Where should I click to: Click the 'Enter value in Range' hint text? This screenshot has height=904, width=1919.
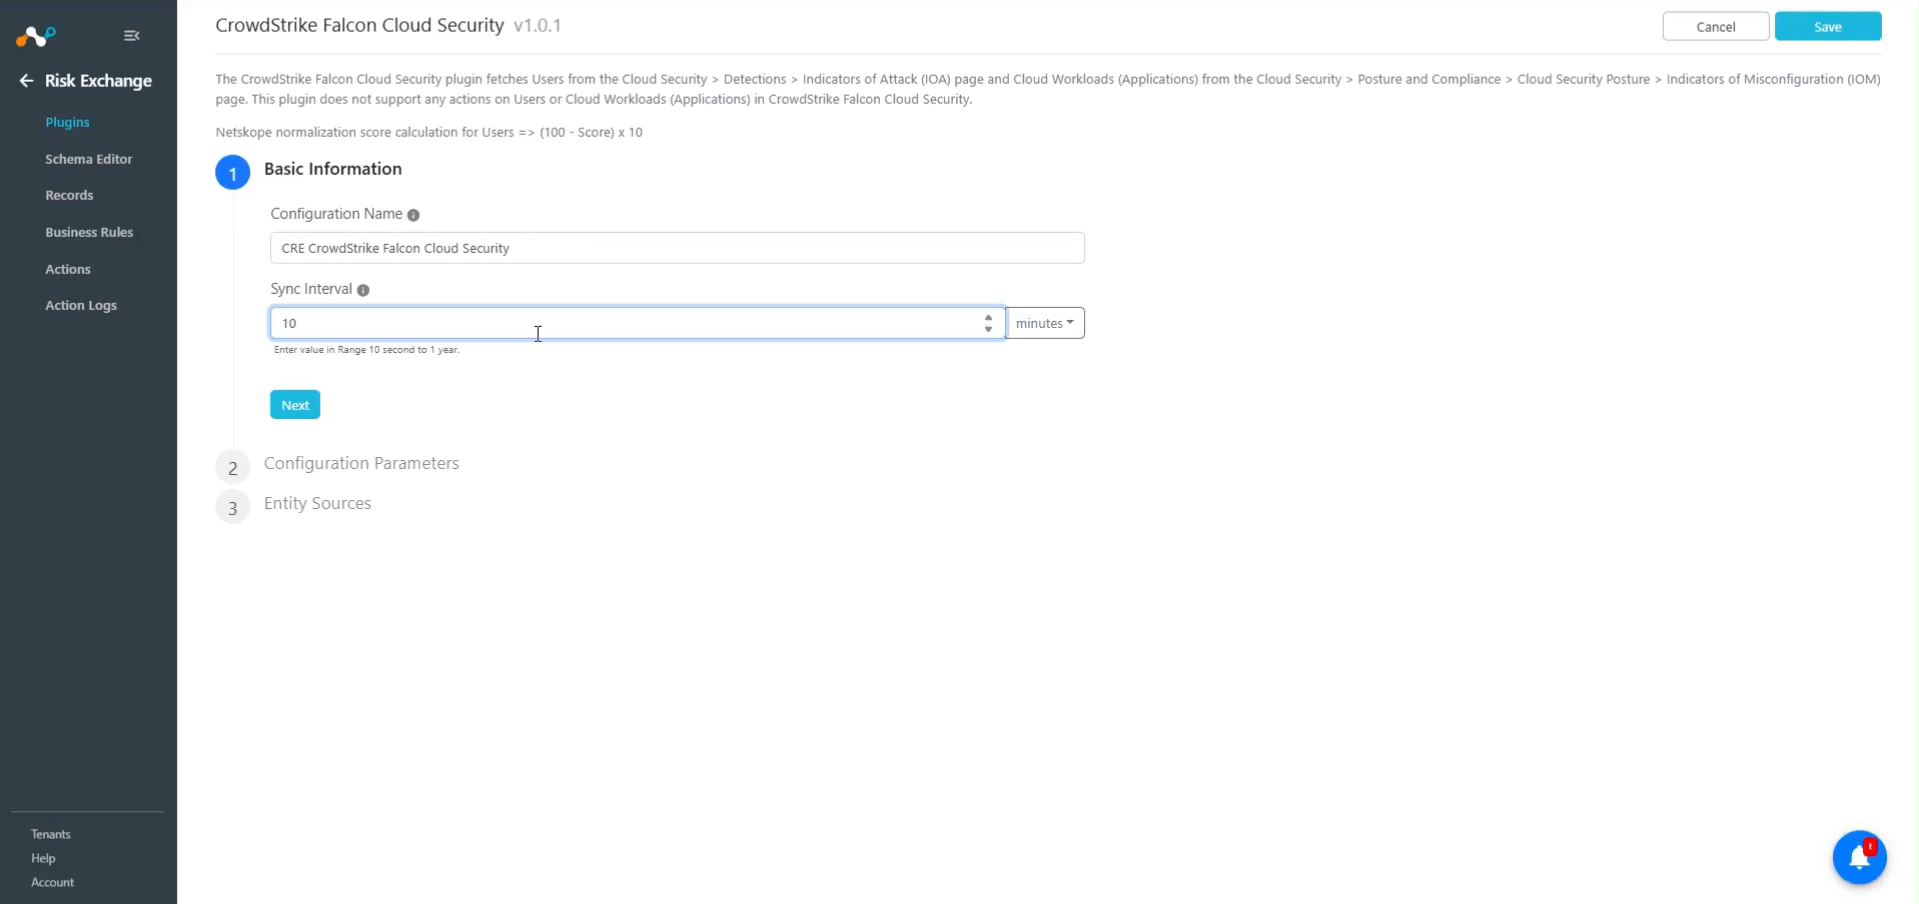click(x=367, y=350)
